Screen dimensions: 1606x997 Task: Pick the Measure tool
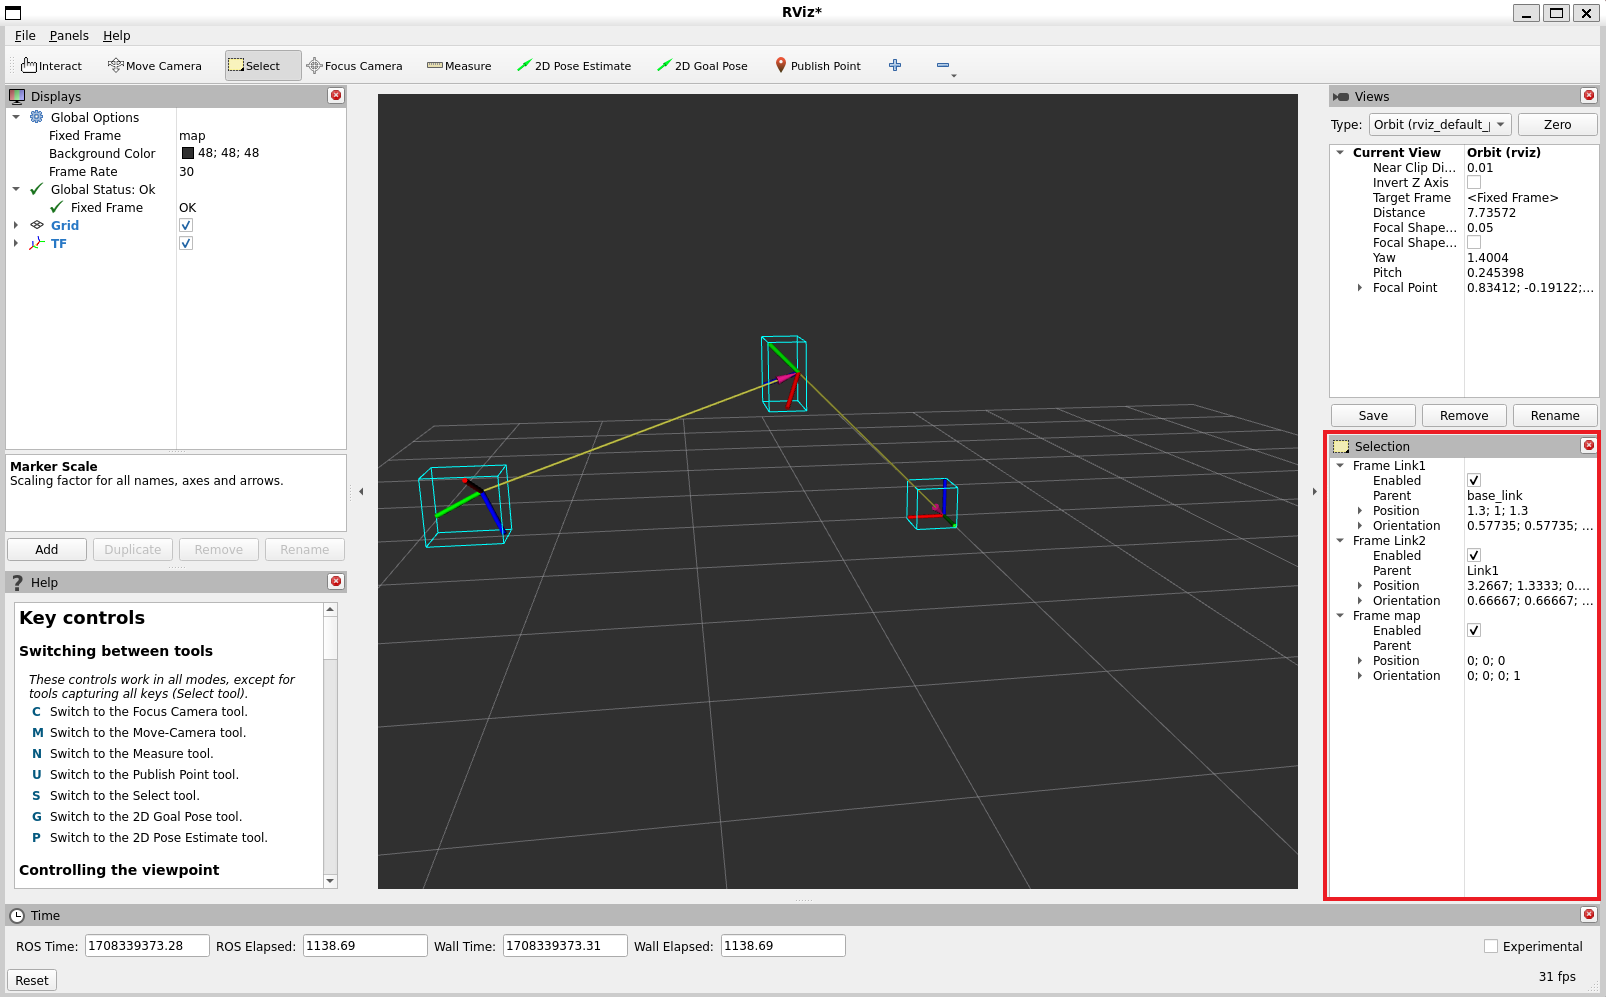tap(459, 66)
